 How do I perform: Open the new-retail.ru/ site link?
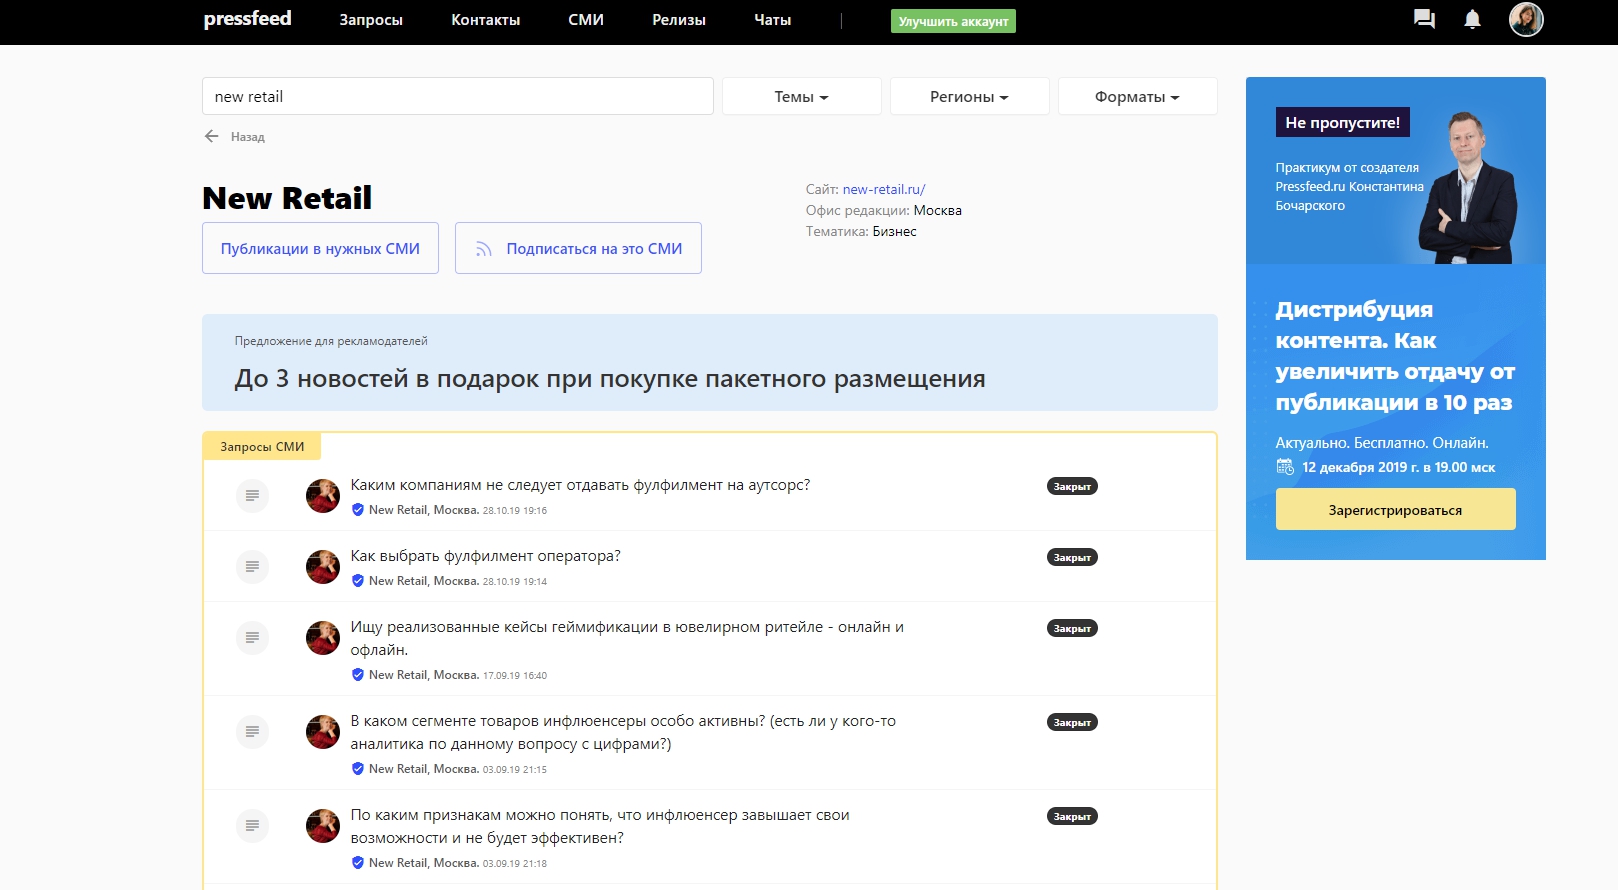coord(884,189)
